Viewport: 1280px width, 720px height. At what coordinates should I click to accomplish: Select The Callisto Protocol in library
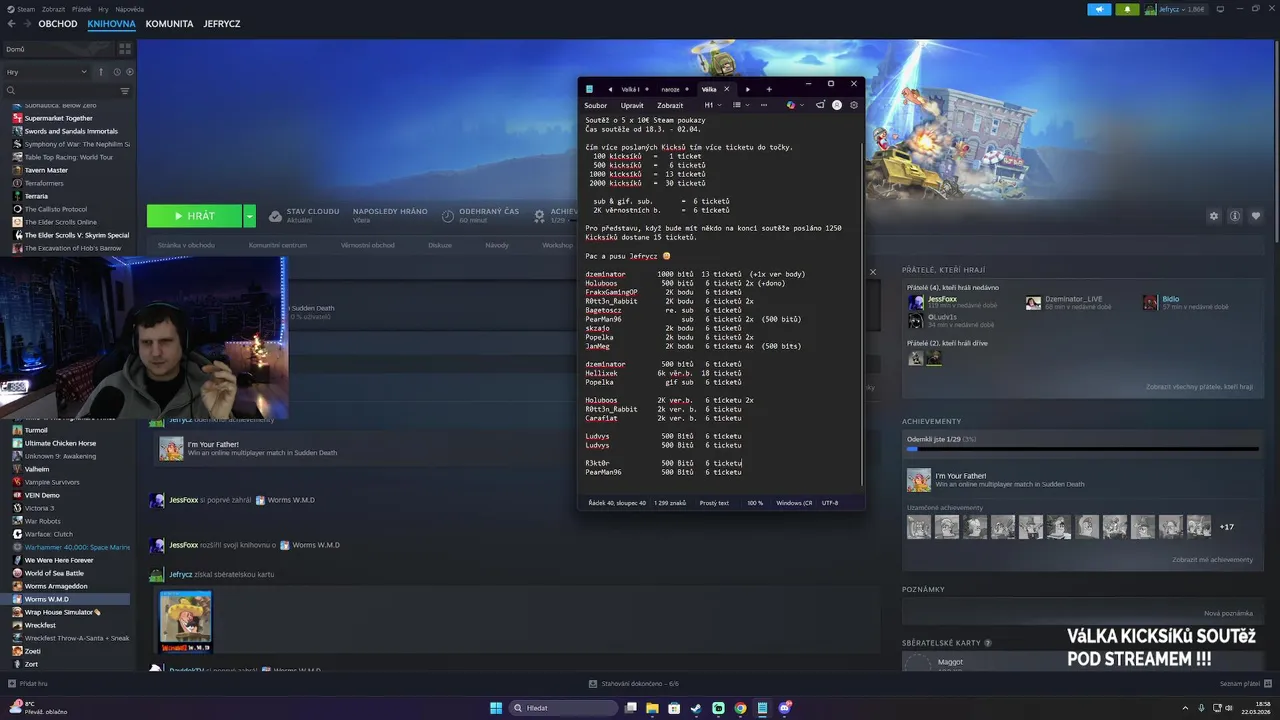point(55,209)
